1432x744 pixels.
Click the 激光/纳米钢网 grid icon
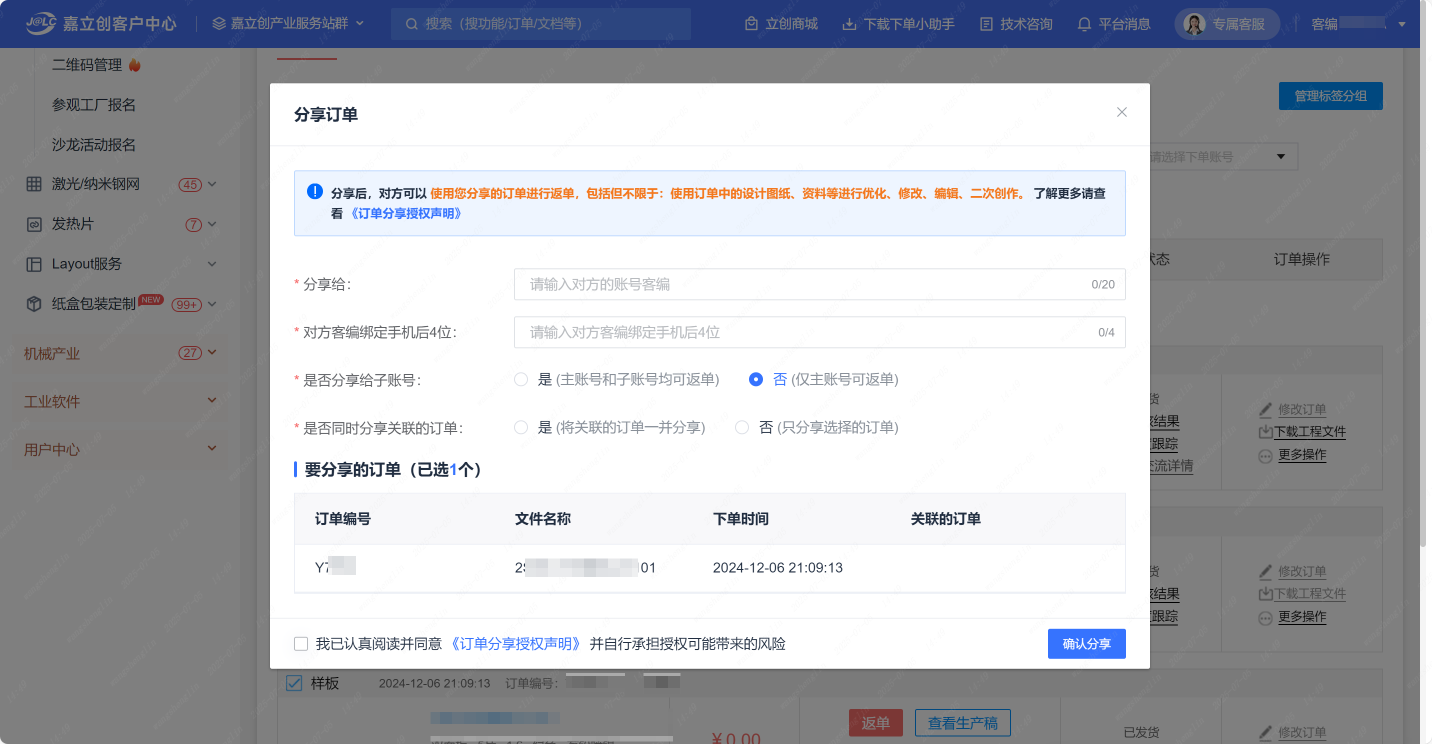(x=33, y=184)
